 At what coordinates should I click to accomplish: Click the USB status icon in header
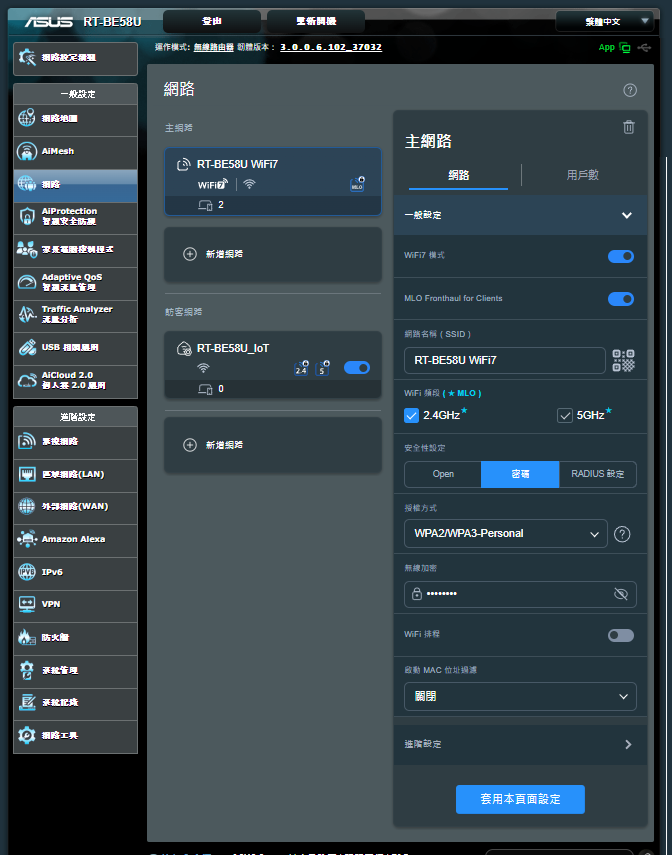(644, 47)
